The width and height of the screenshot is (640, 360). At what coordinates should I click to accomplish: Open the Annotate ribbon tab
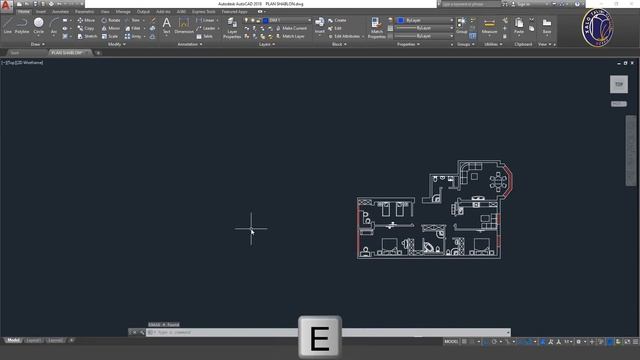coord(60,12)
